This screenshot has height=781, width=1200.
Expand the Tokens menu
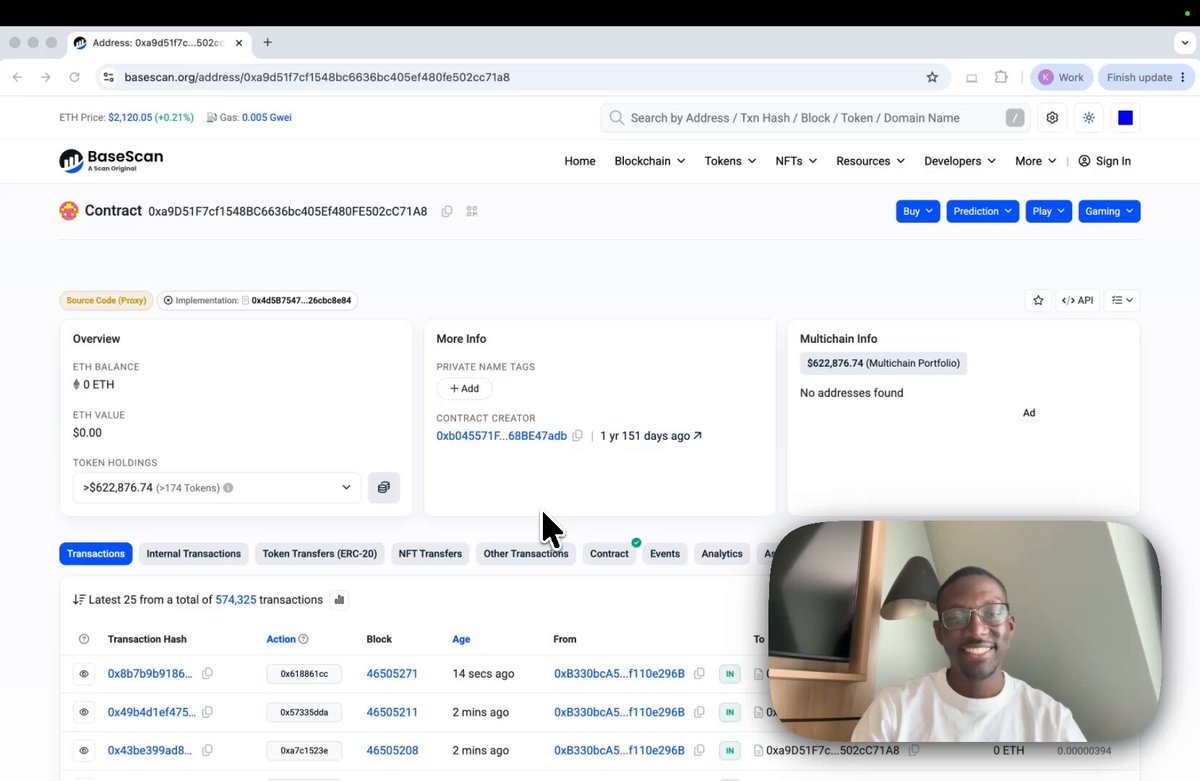pos(730,161)
